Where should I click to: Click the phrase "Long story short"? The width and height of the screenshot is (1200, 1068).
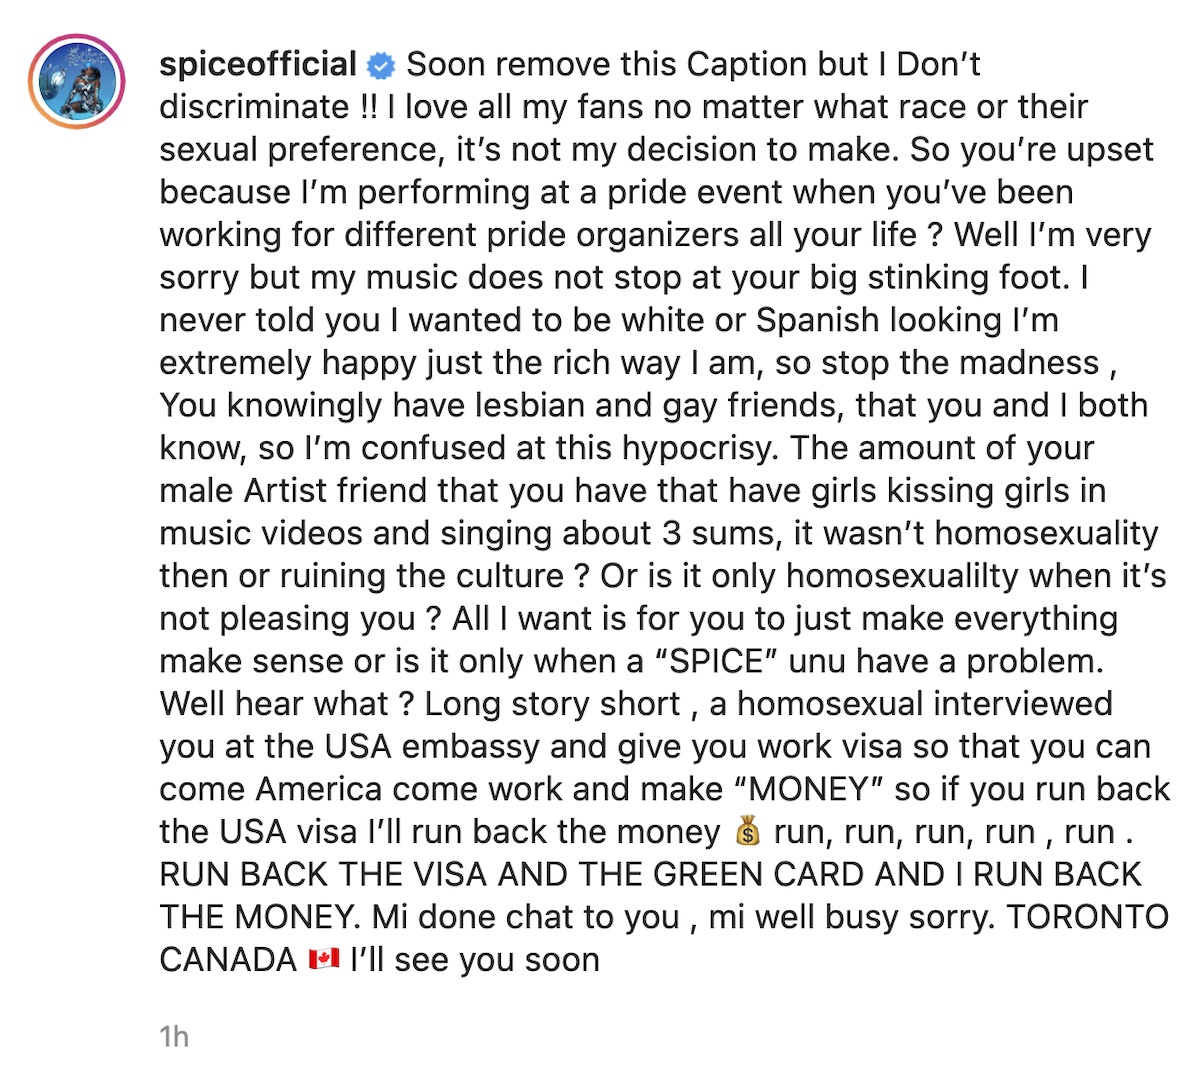(553, 704)
